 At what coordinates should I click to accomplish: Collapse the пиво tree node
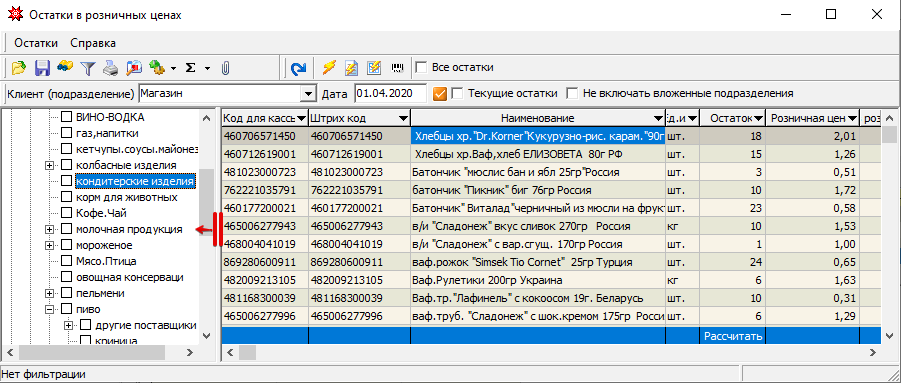(x=49, y=310)
